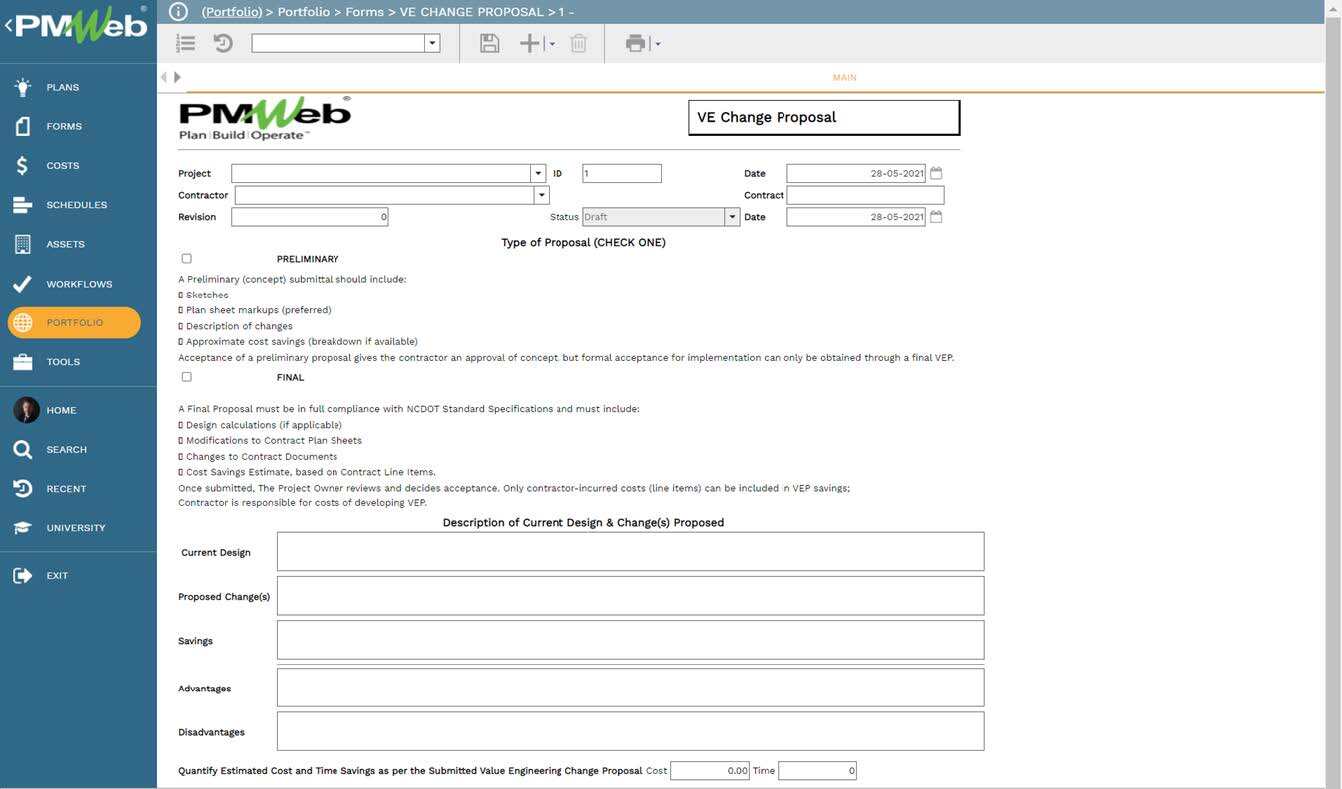Open the calendar icon beside the top Date field

click(936, 173)
